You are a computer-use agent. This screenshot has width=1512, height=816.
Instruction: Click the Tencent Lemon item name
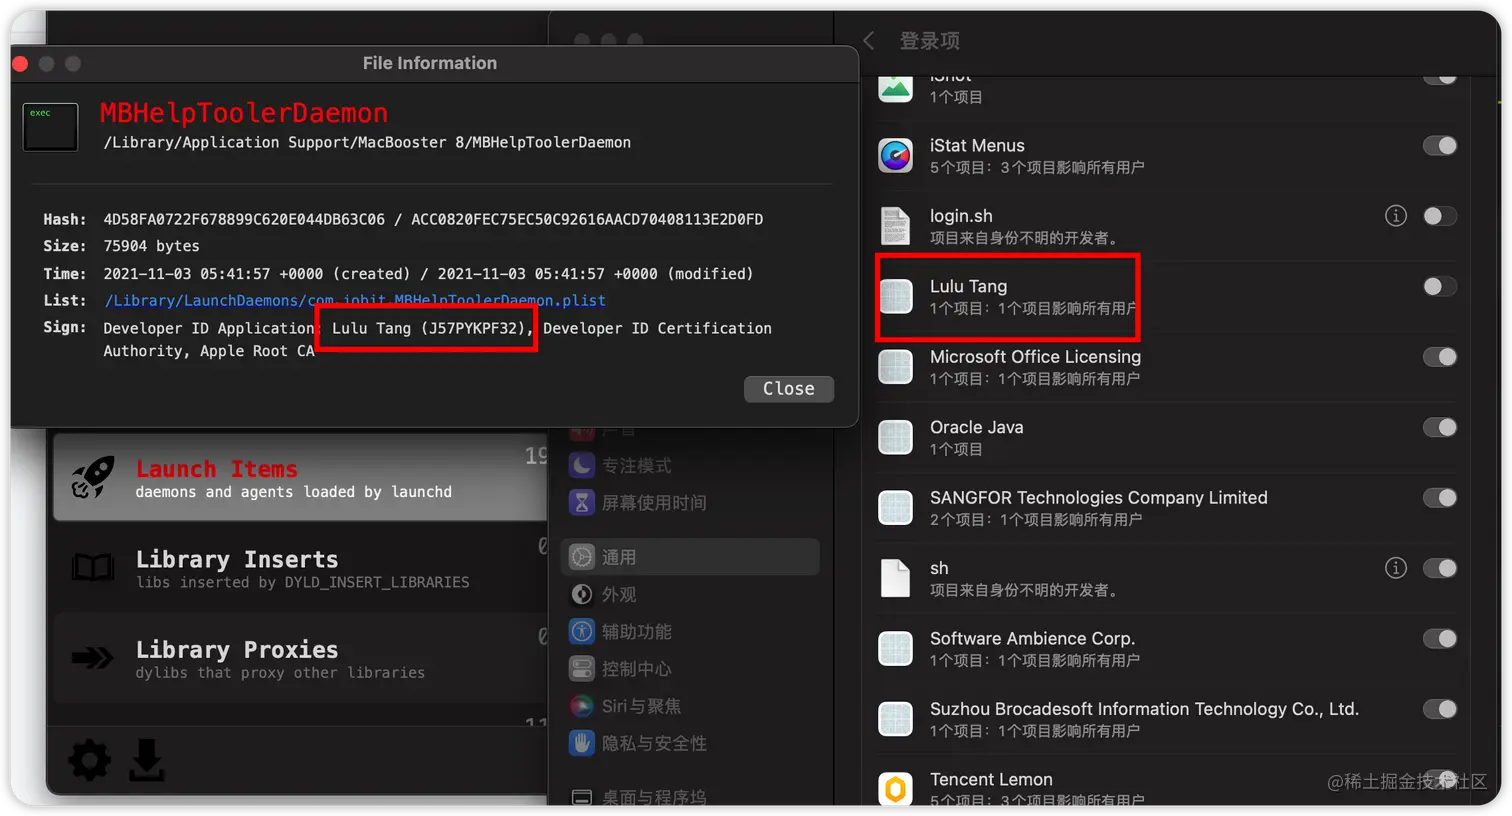click(x=991, y=779)
